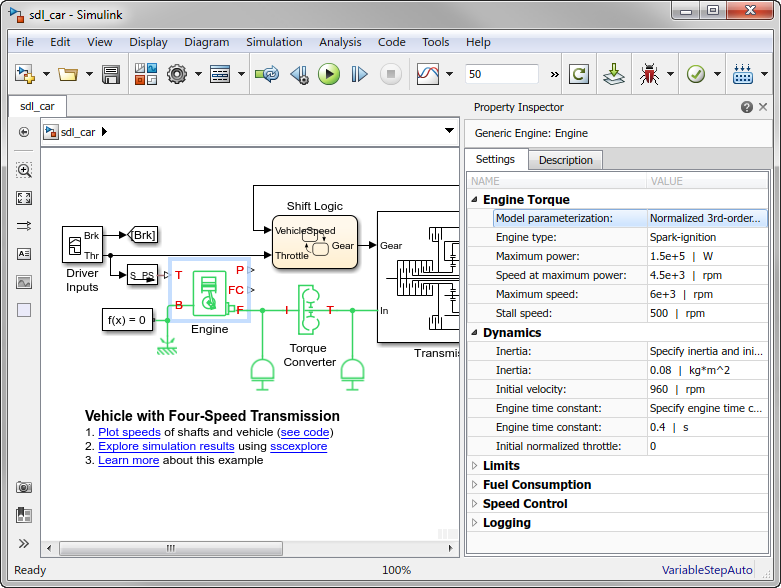This screenshot has height=588, width=781.
Task: Select the Fit to View palette icon
Action: tap(24, 198)
